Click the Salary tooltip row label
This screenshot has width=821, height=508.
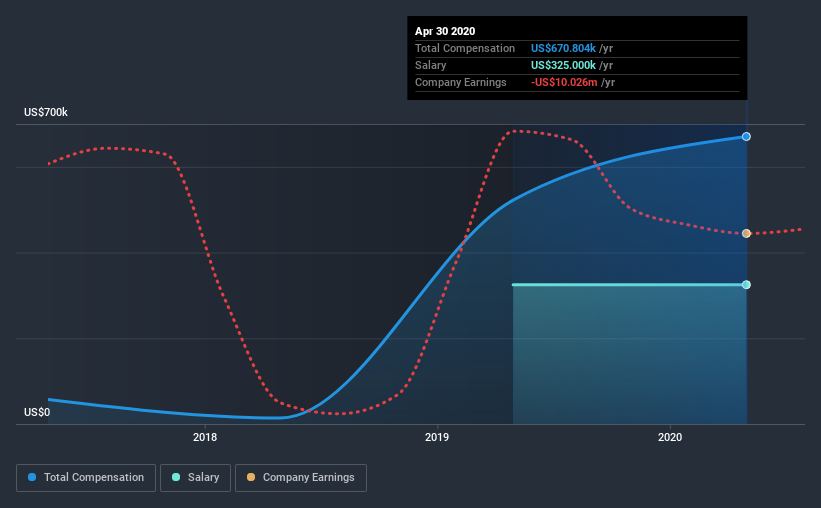tap(430, 65)
